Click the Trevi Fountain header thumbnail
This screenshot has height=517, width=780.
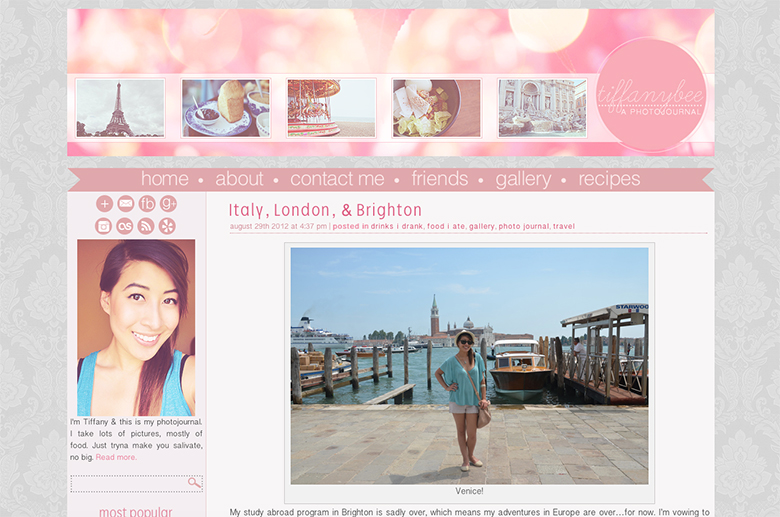click(x=542, y=108)
